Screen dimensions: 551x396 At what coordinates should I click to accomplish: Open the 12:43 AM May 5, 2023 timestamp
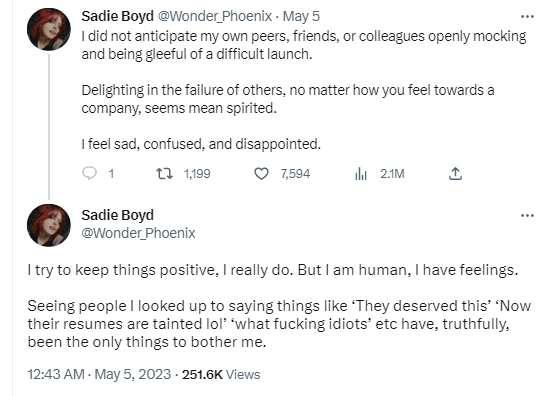[99, 374]
